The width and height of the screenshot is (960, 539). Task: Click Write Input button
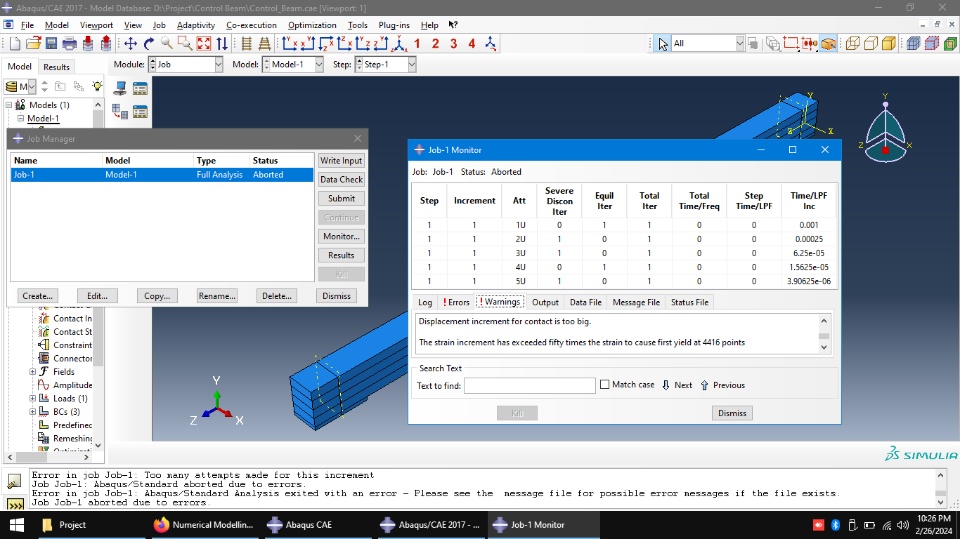tap(341, 160)
